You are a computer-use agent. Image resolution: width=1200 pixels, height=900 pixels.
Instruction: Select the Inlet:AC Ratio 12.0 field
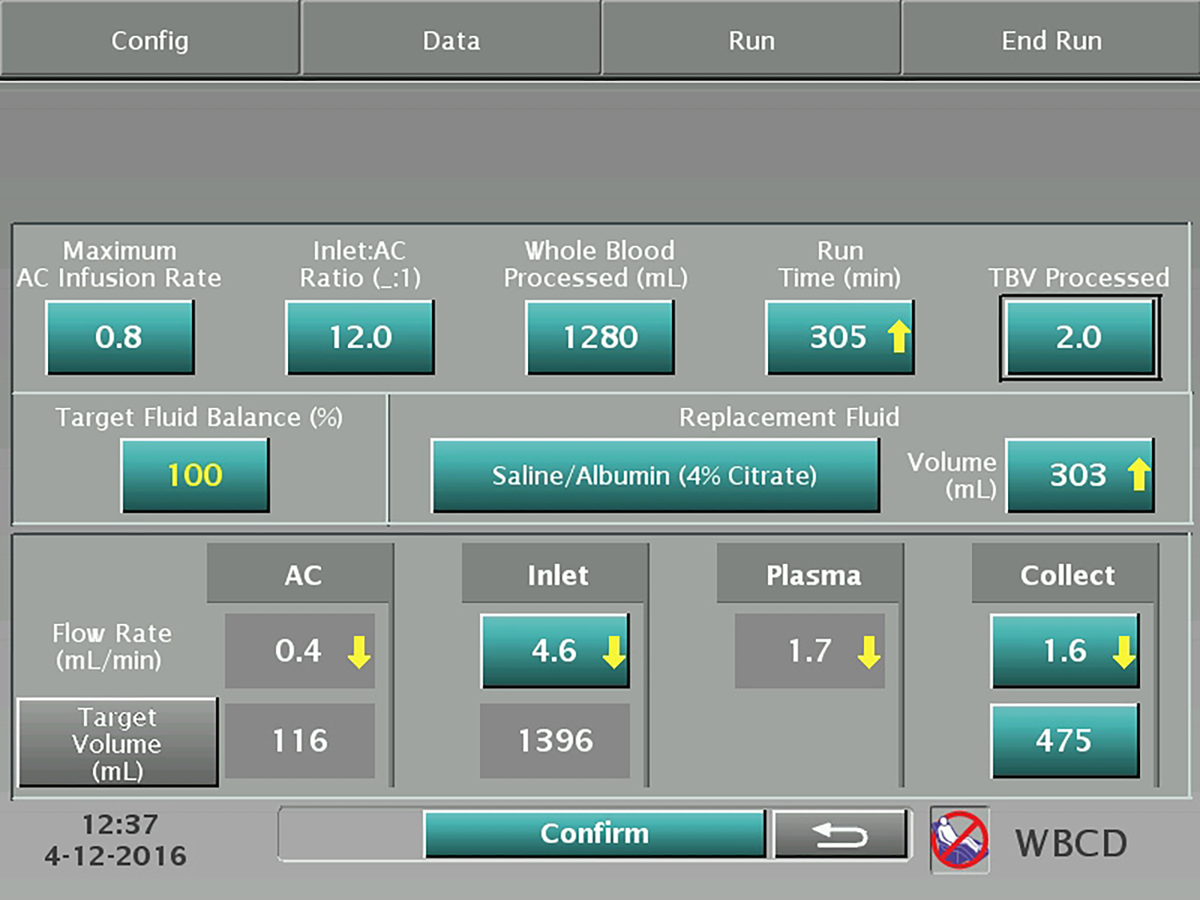point(360,337)
